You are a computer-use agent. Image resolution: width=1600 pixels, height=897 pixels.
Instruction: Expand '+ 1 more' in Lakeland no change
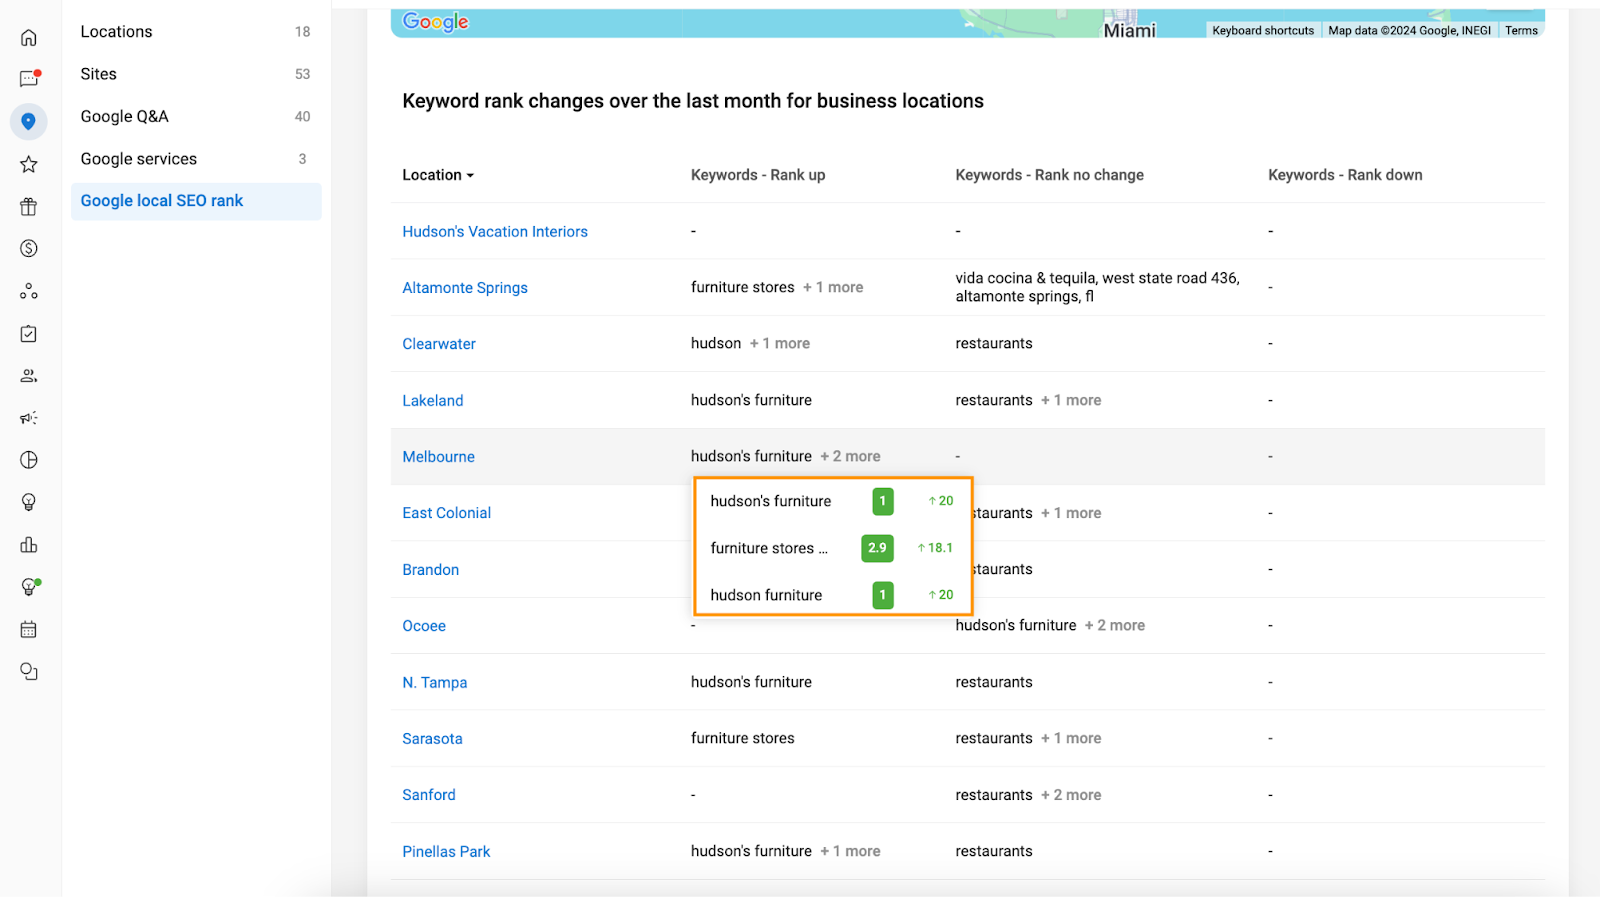tap(1071, 400)
